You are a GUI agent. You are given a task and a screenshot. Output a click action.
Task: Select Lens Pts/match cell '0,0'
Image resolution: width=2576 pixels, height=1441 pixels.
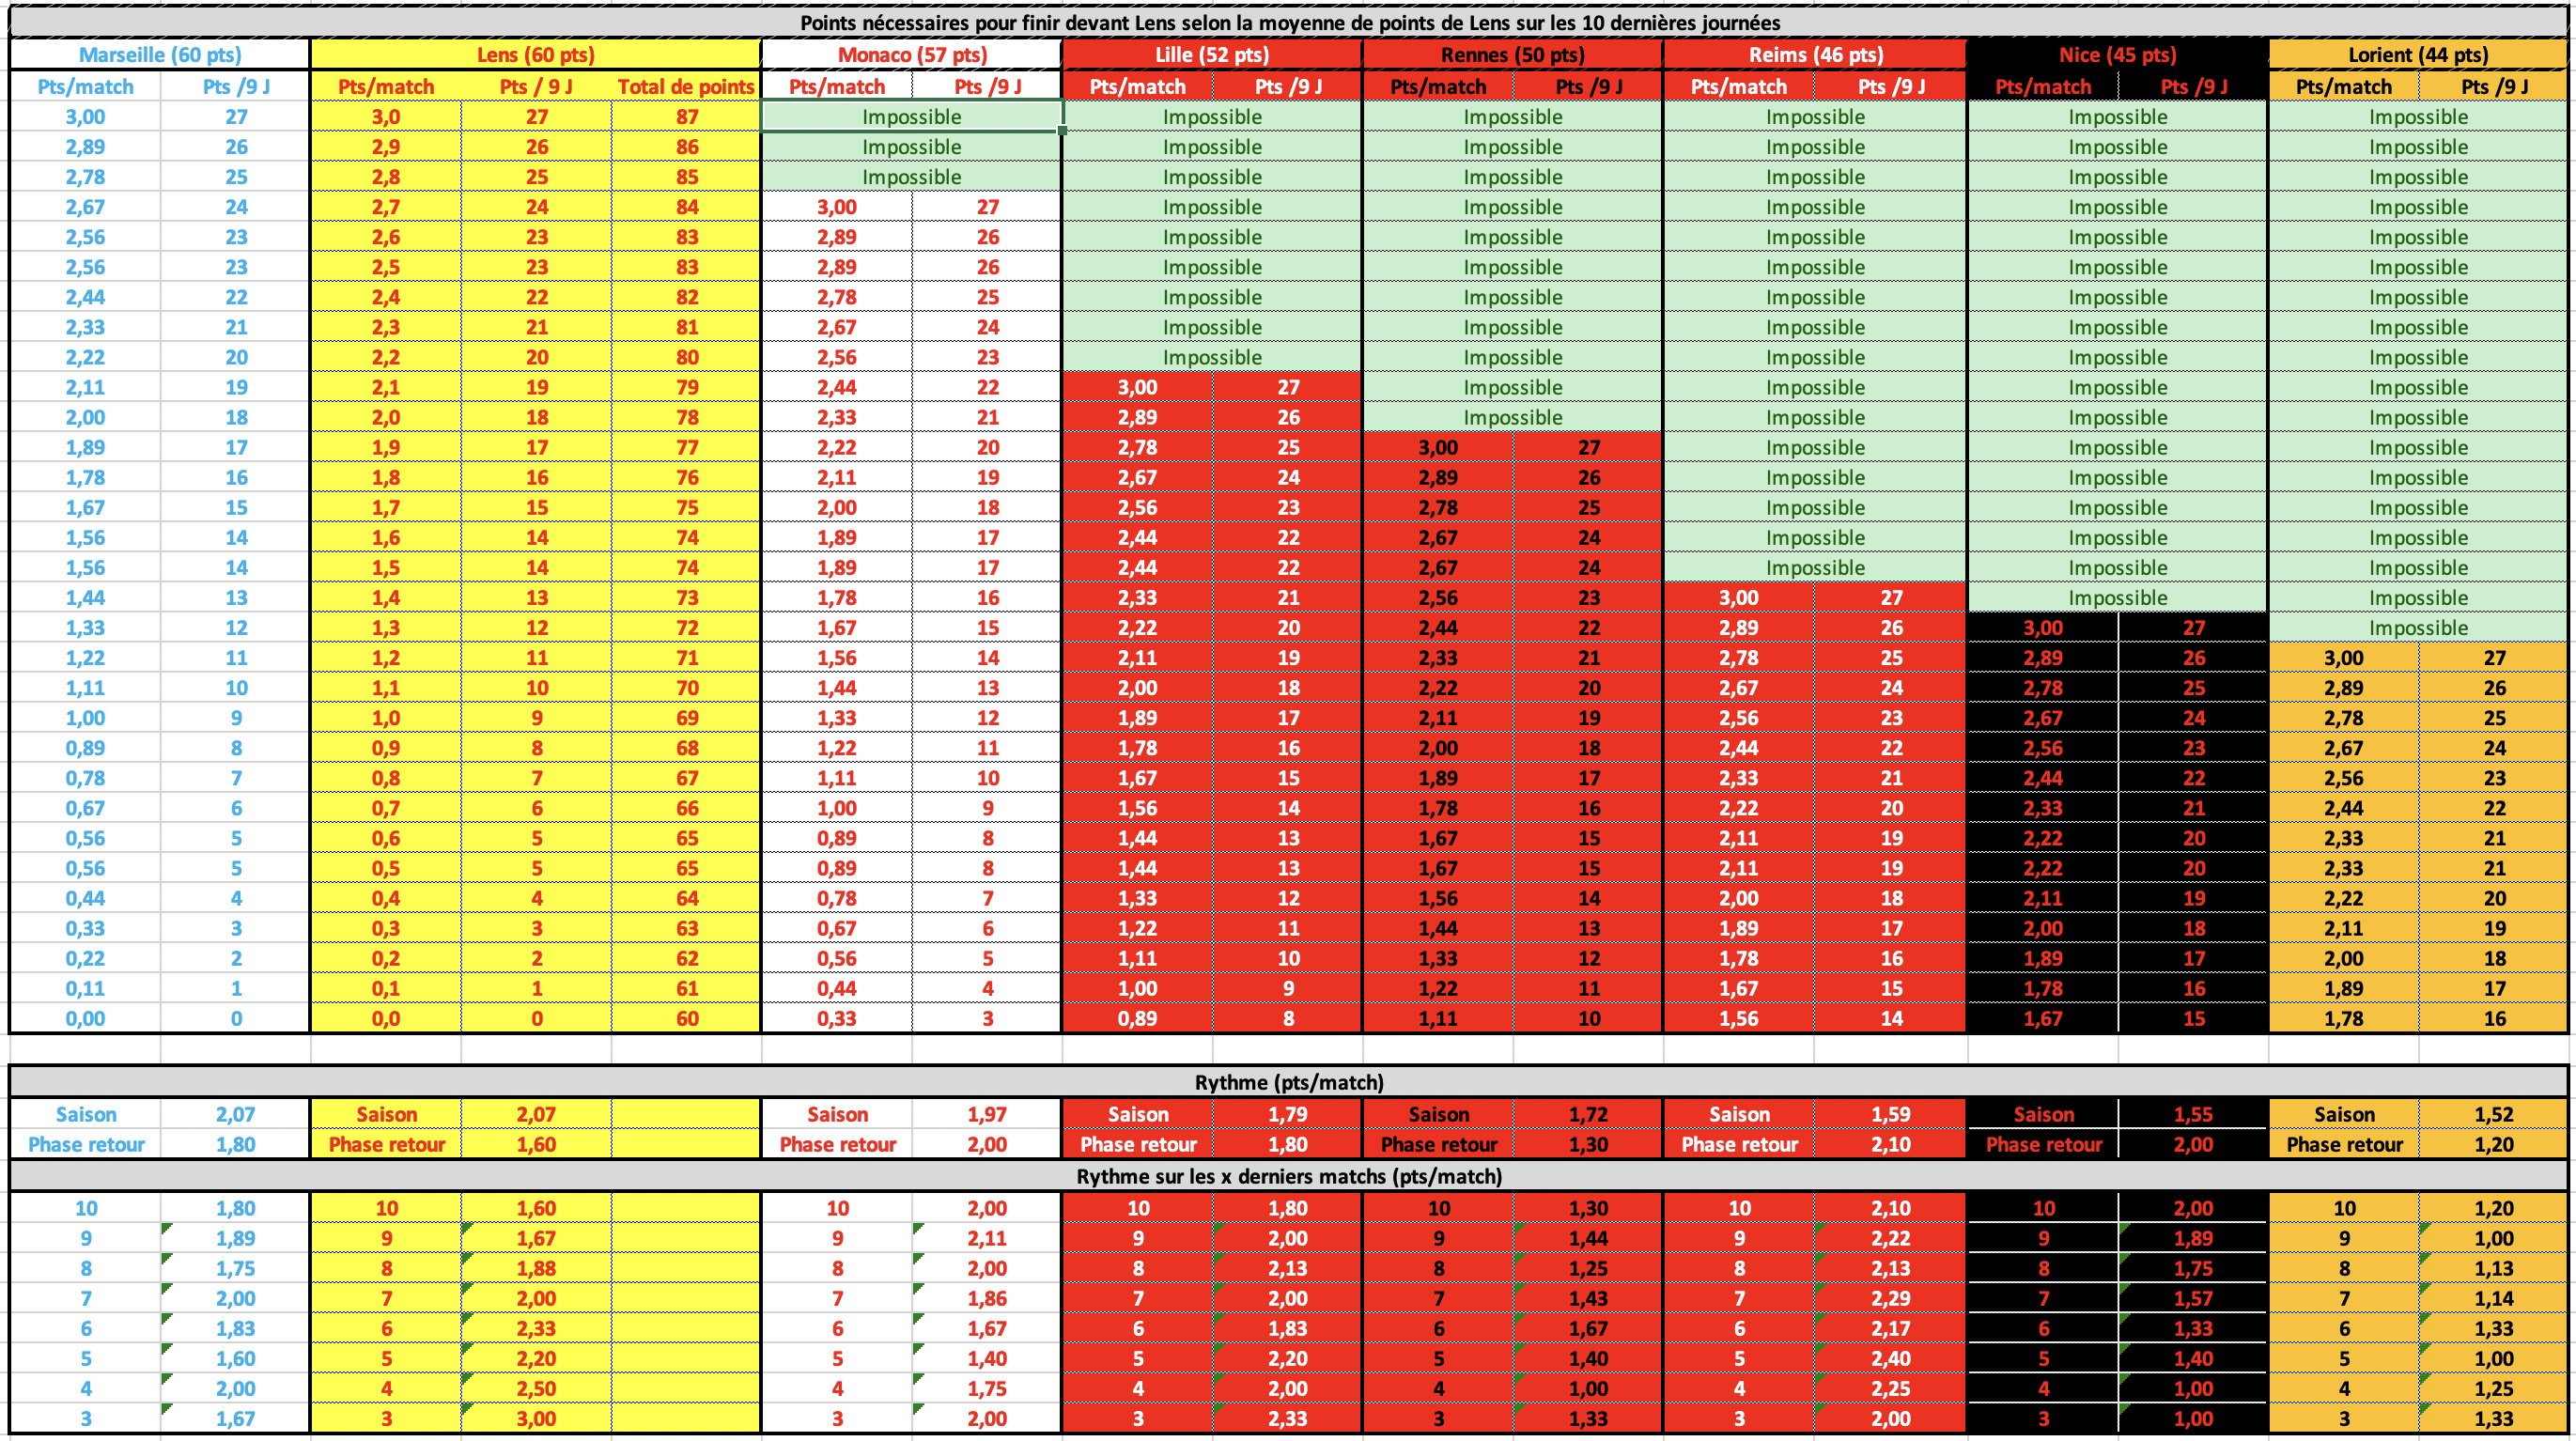pos(386,1018)
